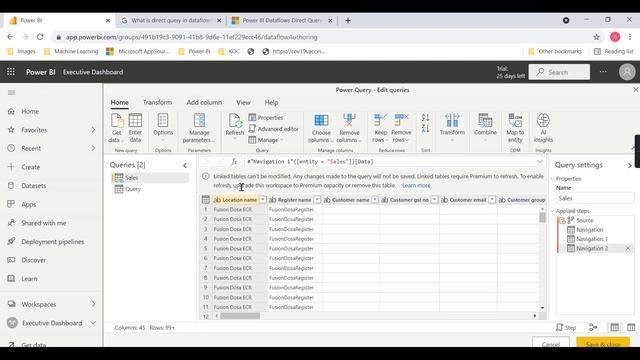The image size is (640, 360).
Task: Open the Options ribbon button
Action: [x=163, y=128]
